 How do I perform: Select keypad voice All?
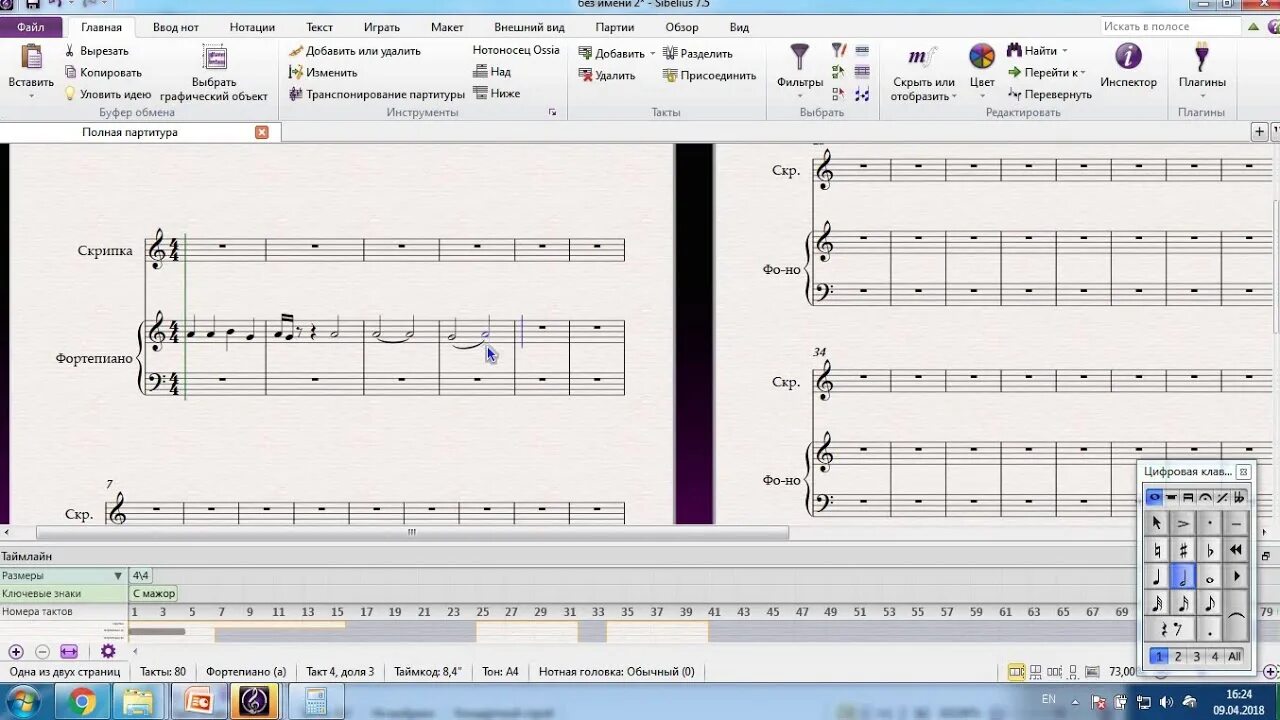pos(1235,657)
